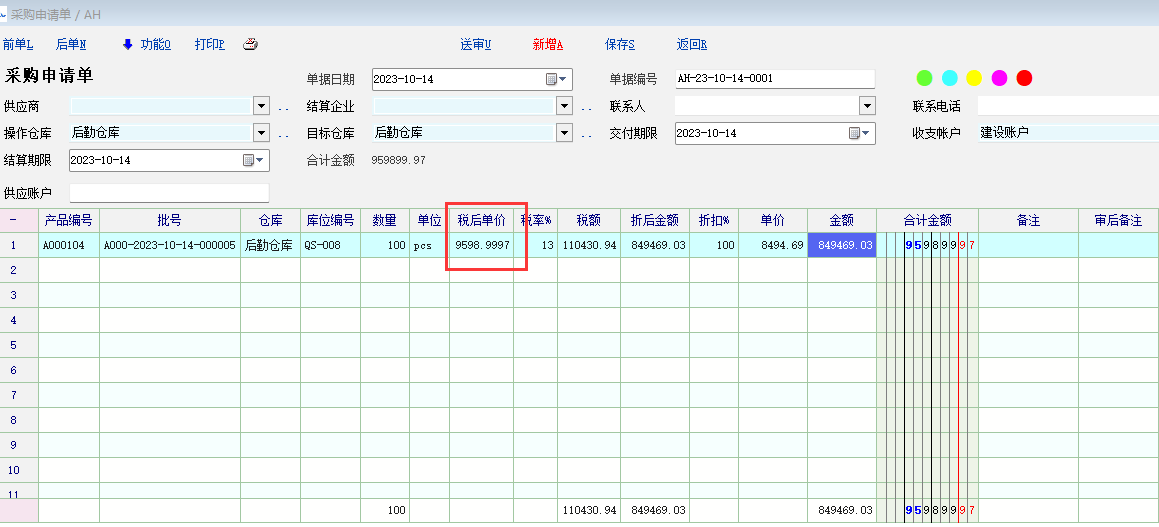
Task: Expand the 联系人 dropdown
Action: click(867, 106)
